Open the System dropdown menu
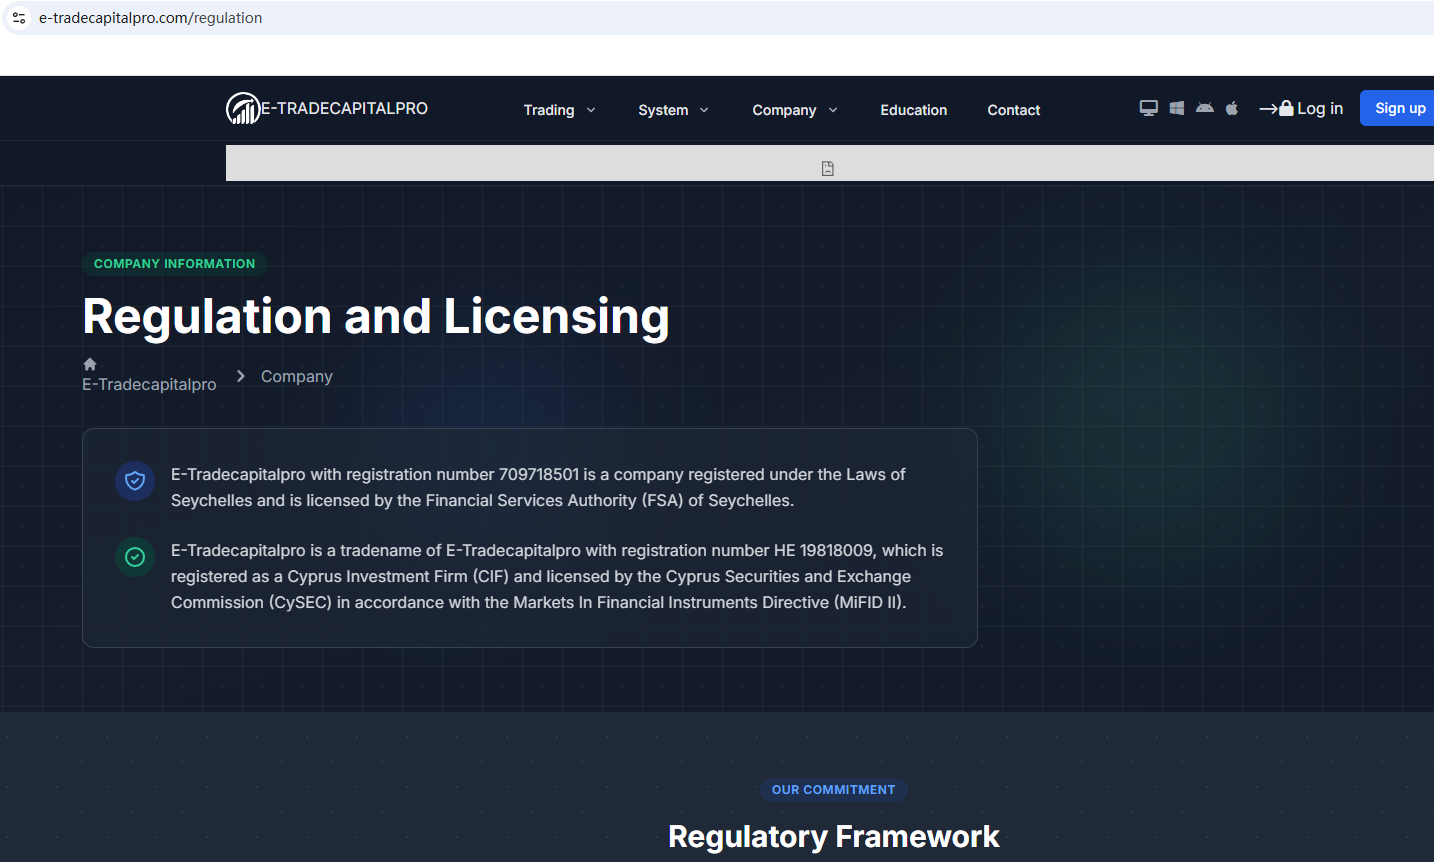1434x862 pixels. [x=673, y=110]
